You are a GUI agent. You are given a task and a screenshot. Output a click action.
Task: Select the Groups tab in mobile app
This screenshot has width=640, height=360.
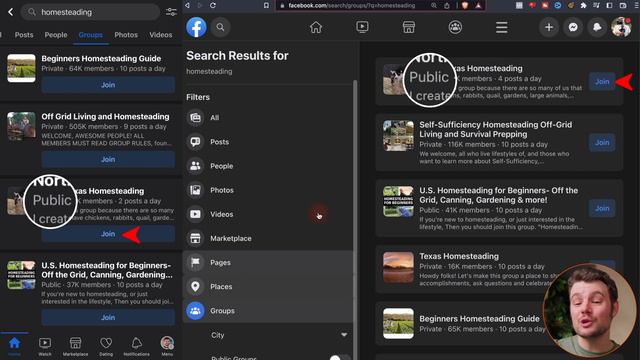[91, 35]
